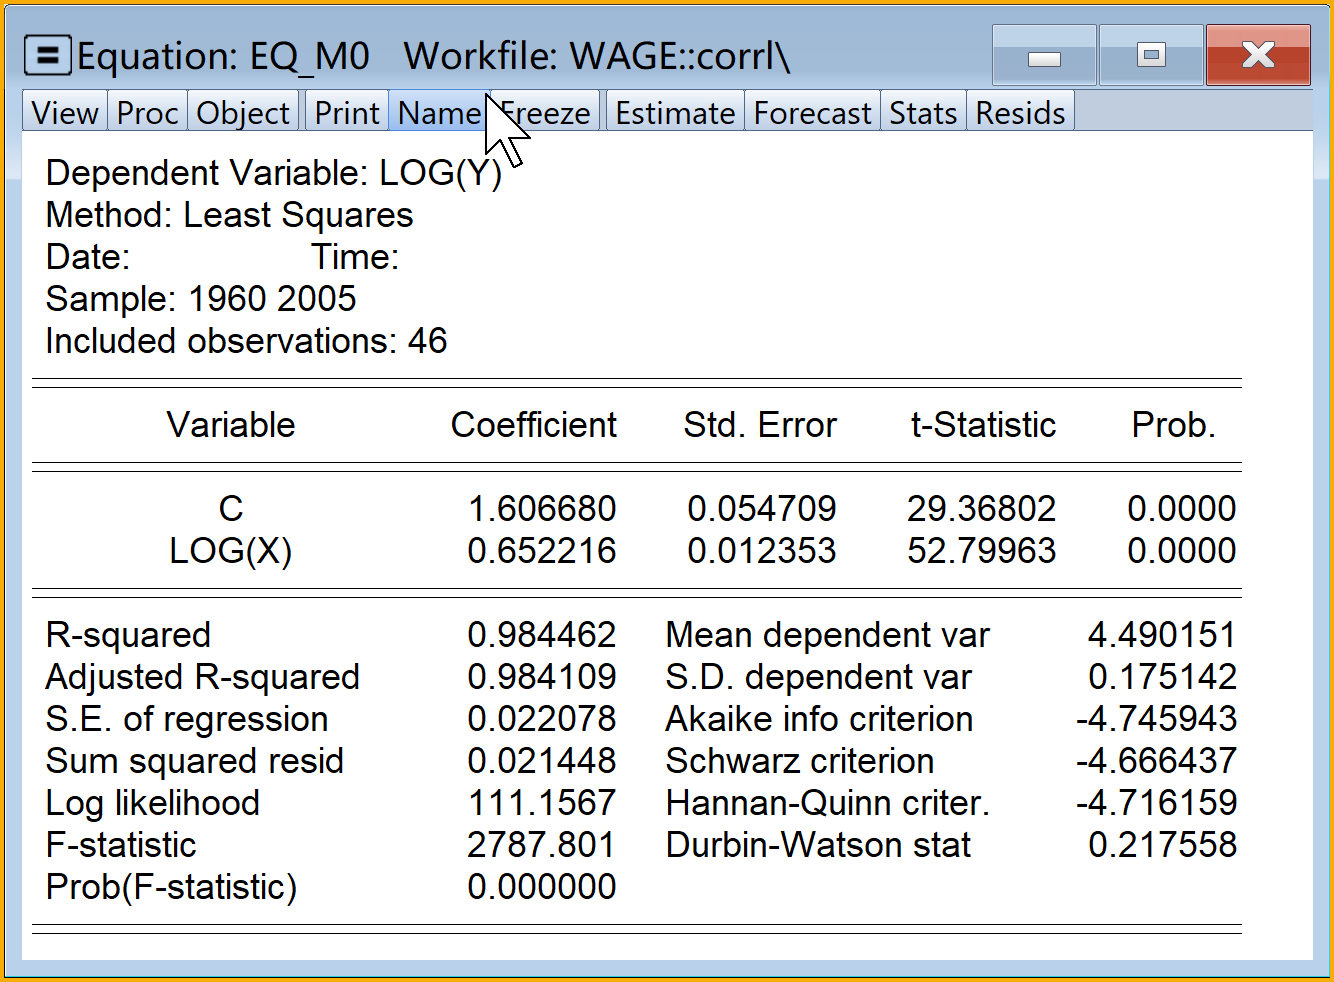Click the equation window system menu icon

click(x=47, y=56)
